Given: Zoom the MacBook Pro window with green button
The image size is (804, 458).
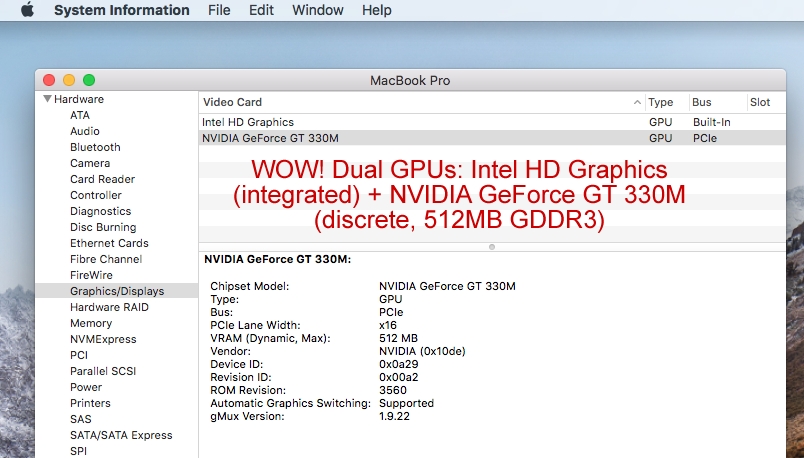Looking at the screenshot, I should point(89,80).
